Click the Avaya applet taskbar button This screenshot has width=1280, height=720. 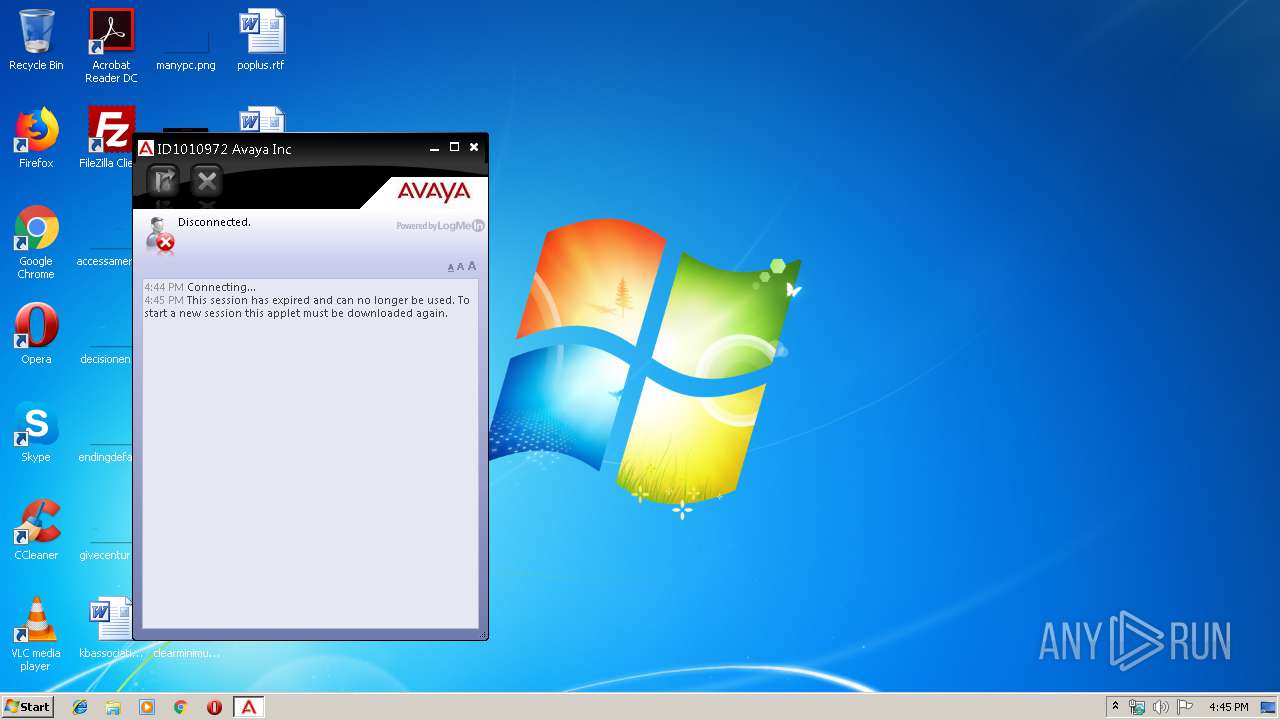(248, 707)
